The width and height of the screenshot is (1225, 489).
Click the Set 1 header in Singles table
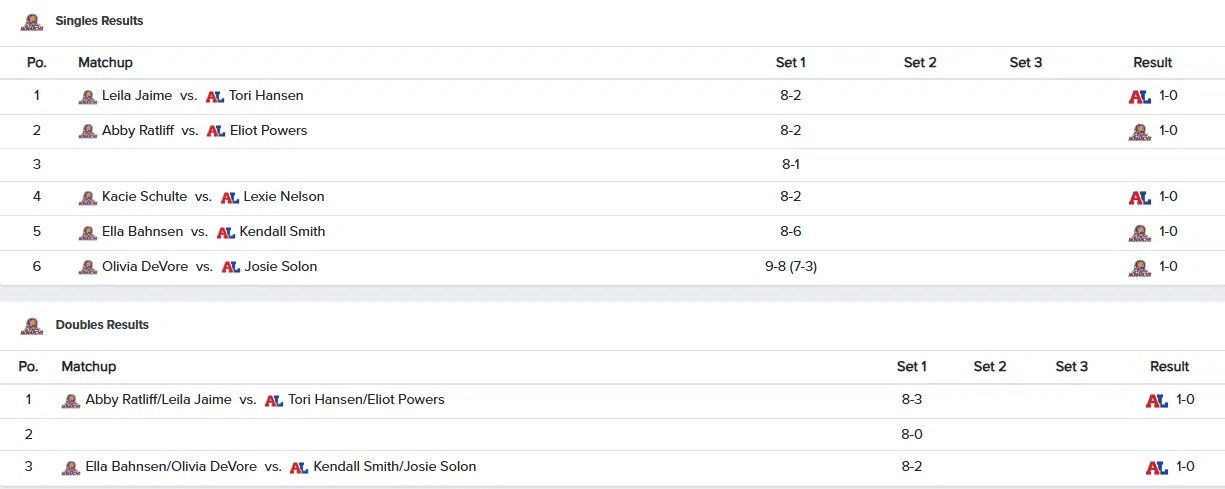tap(790, 63)
